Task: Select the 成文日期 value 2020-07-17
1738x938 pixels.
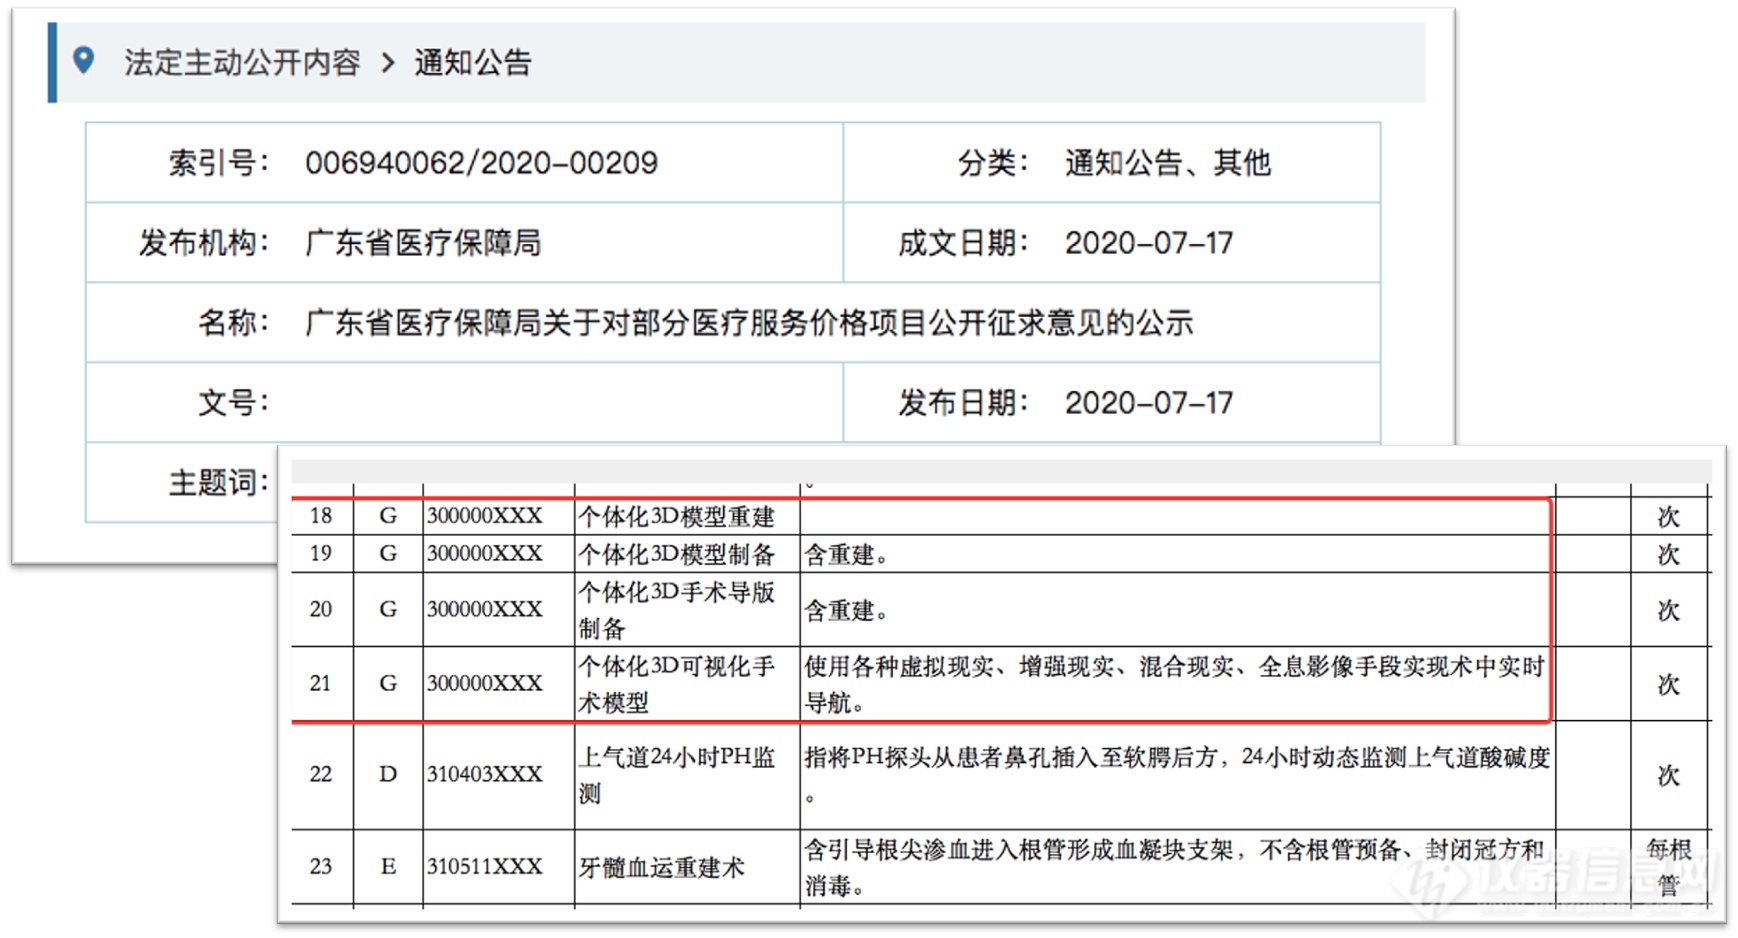Action: click(1149, 243)
